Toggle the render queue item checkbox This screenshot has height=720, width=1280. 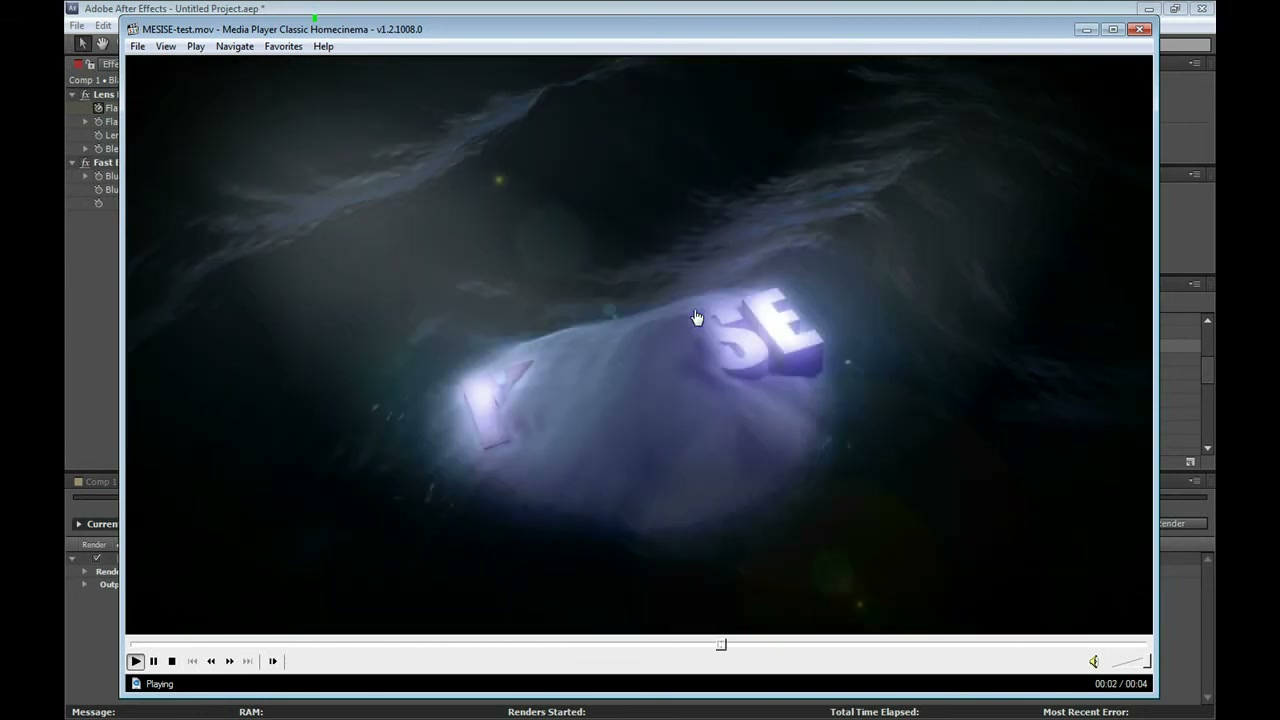click(97, 558)
